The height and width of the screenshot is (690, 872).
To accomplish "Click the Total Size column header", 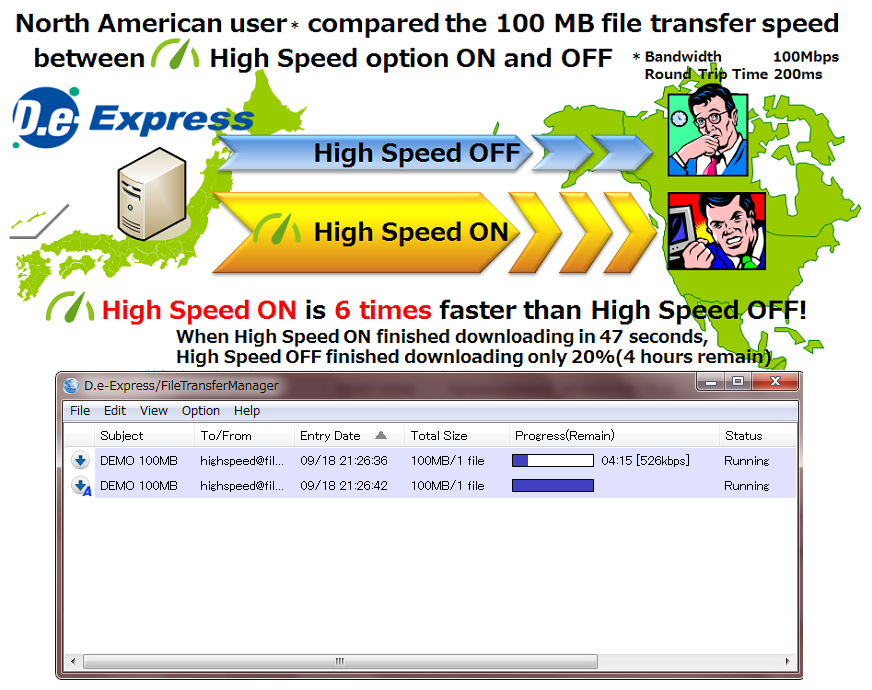I will pos(439,436).
